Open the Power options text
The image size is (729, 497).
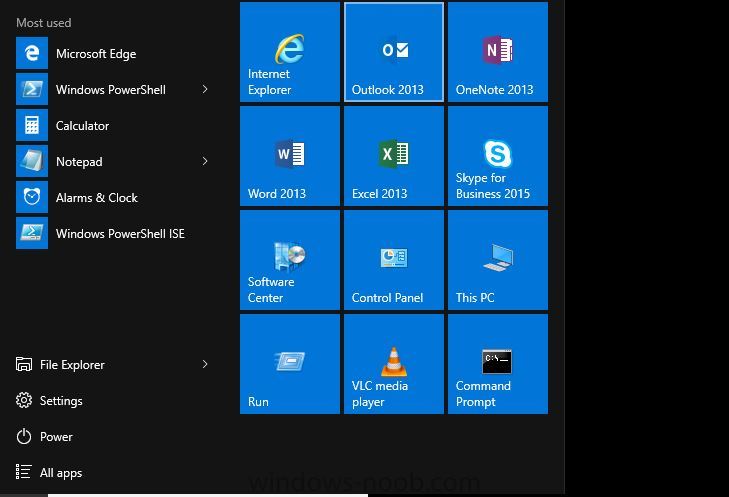[56, 437]
